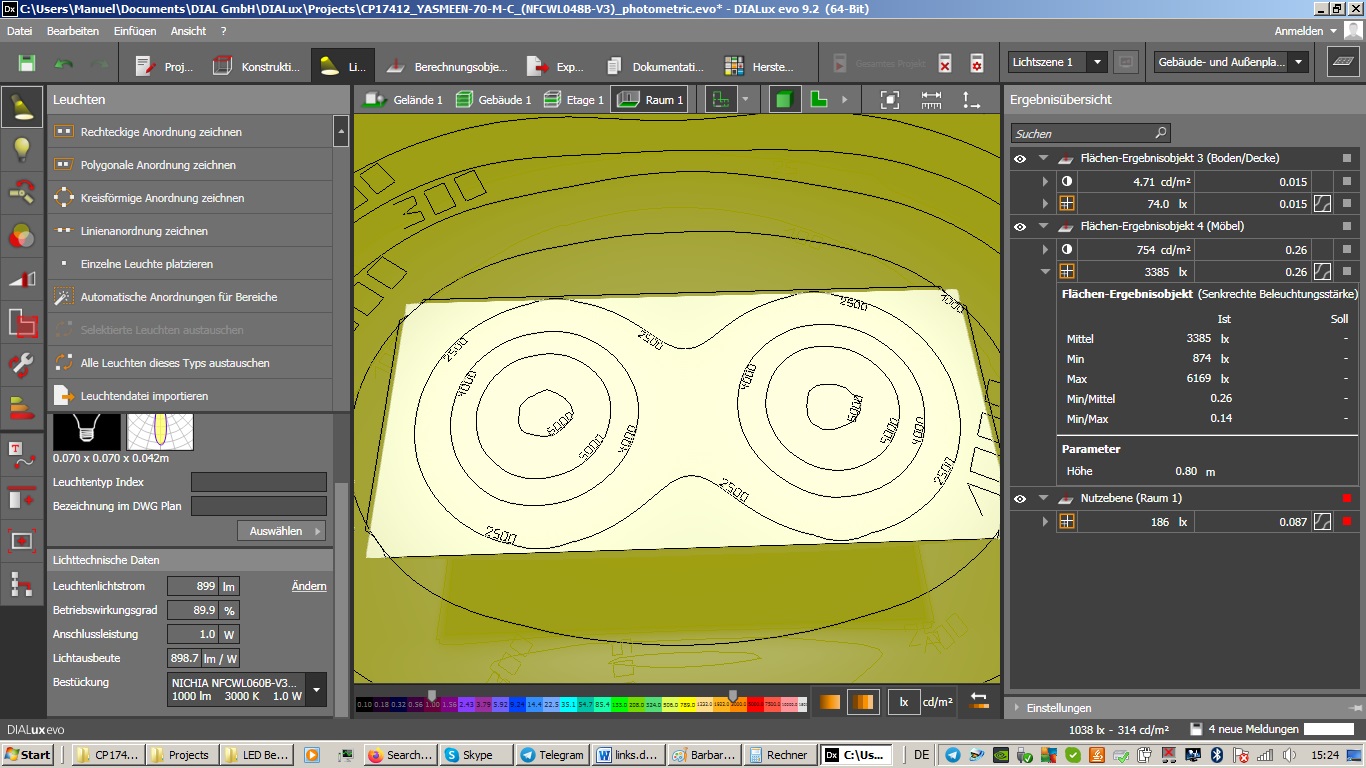
Task: Choose Rechteckige Anordnung zeichnen
Action: [190, 132]
